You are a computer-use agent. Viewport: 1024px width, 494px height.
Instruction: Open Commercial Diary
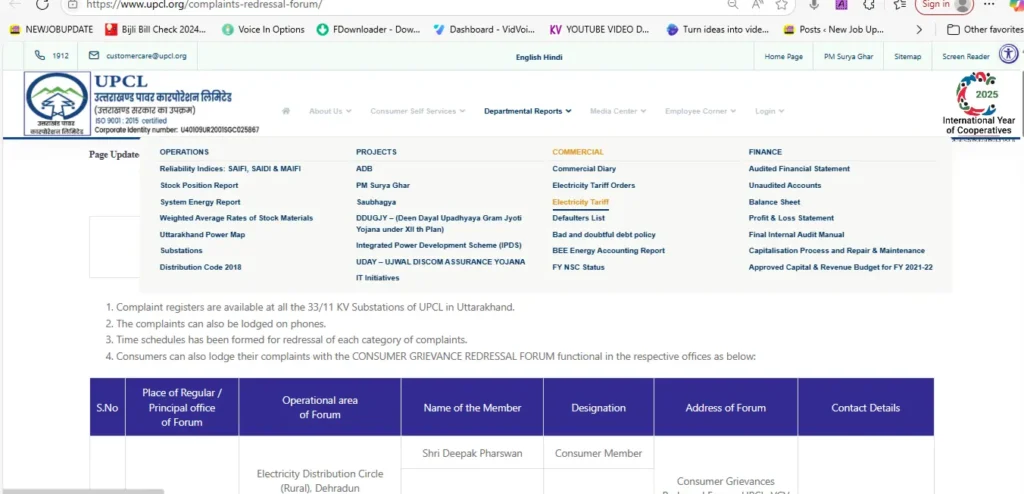click(x=584, y=169)
